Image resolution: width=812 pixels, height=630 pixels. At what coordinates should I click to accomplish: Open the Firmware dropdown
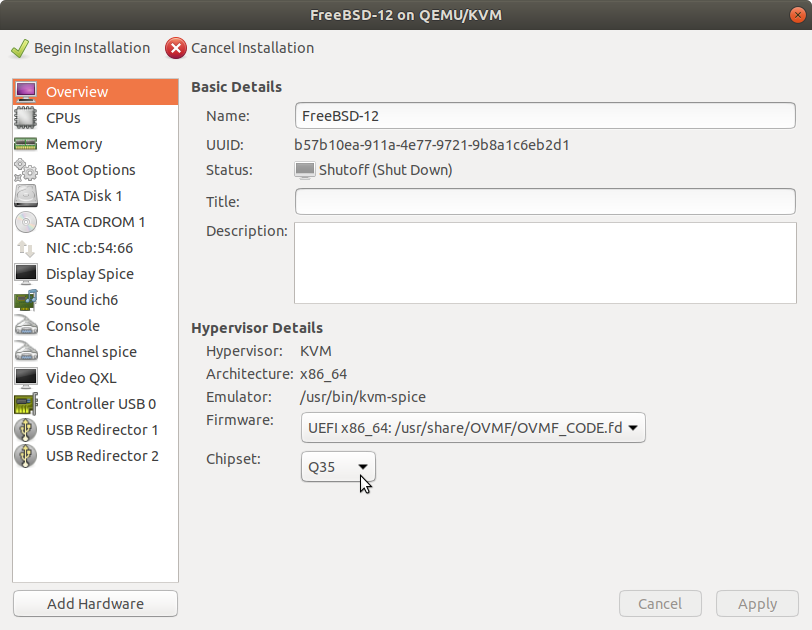[473, 428]
